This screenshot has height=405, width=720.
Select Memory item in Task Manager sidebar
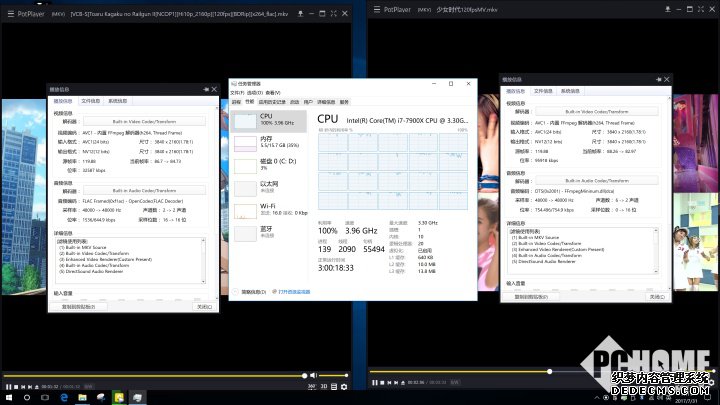269,143
